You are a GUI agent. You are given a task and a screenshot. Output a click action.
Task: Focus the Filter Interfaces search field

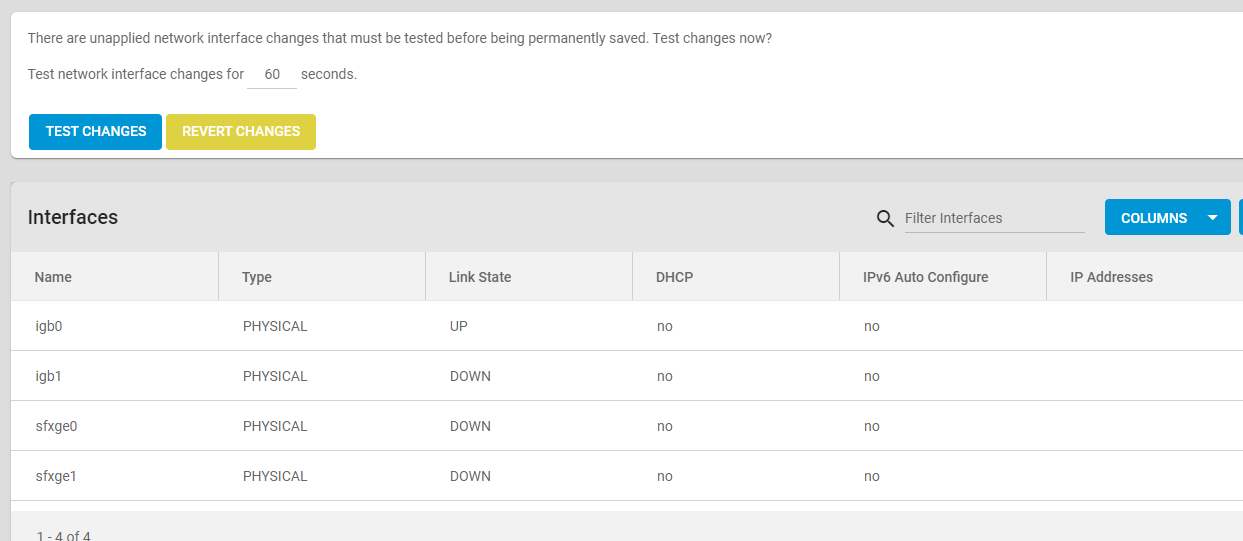click(x=994, y=218)
